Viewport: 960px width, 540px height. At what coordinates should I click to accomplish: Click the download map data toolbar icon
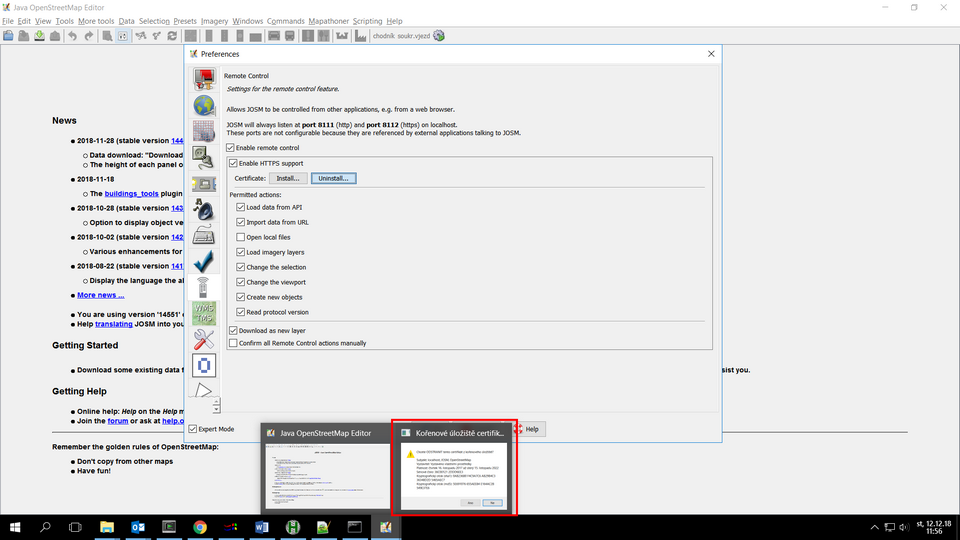point(40,36)
